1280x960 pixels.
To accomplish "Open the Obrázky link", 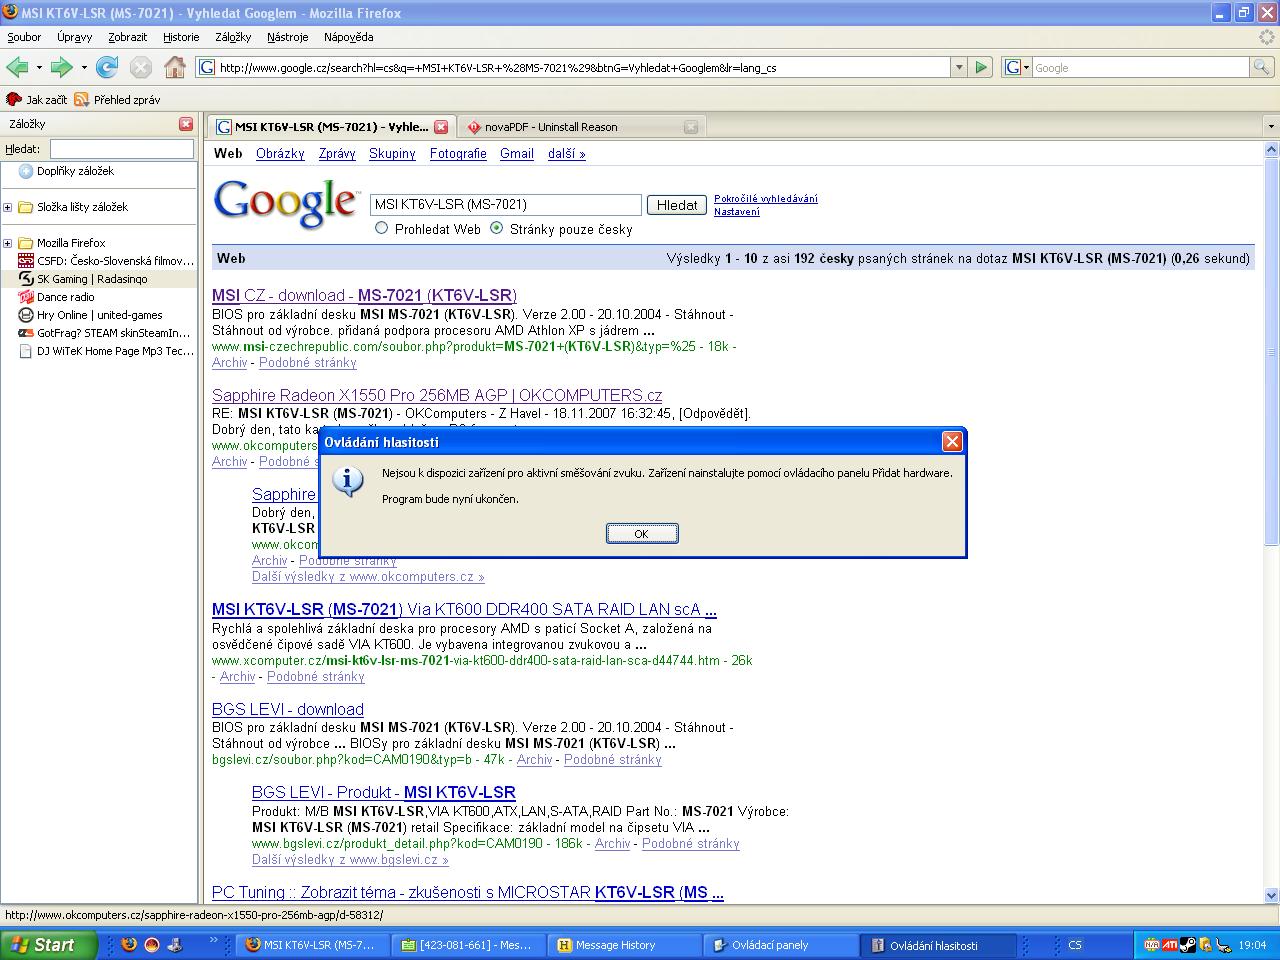I will coord(280,154).
